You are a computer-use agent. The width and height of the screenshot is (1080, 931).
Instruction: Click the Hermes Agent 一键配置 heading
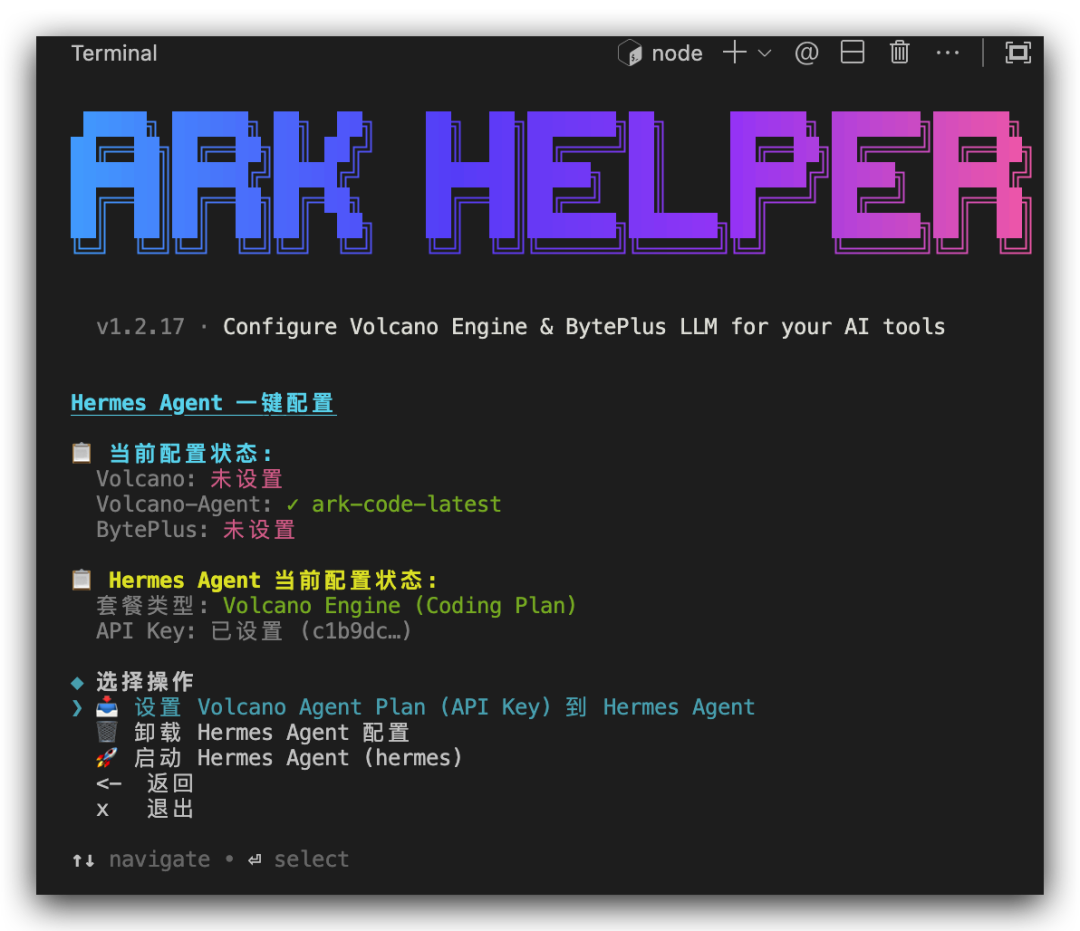pyautogui.click(x=203, y=403)
